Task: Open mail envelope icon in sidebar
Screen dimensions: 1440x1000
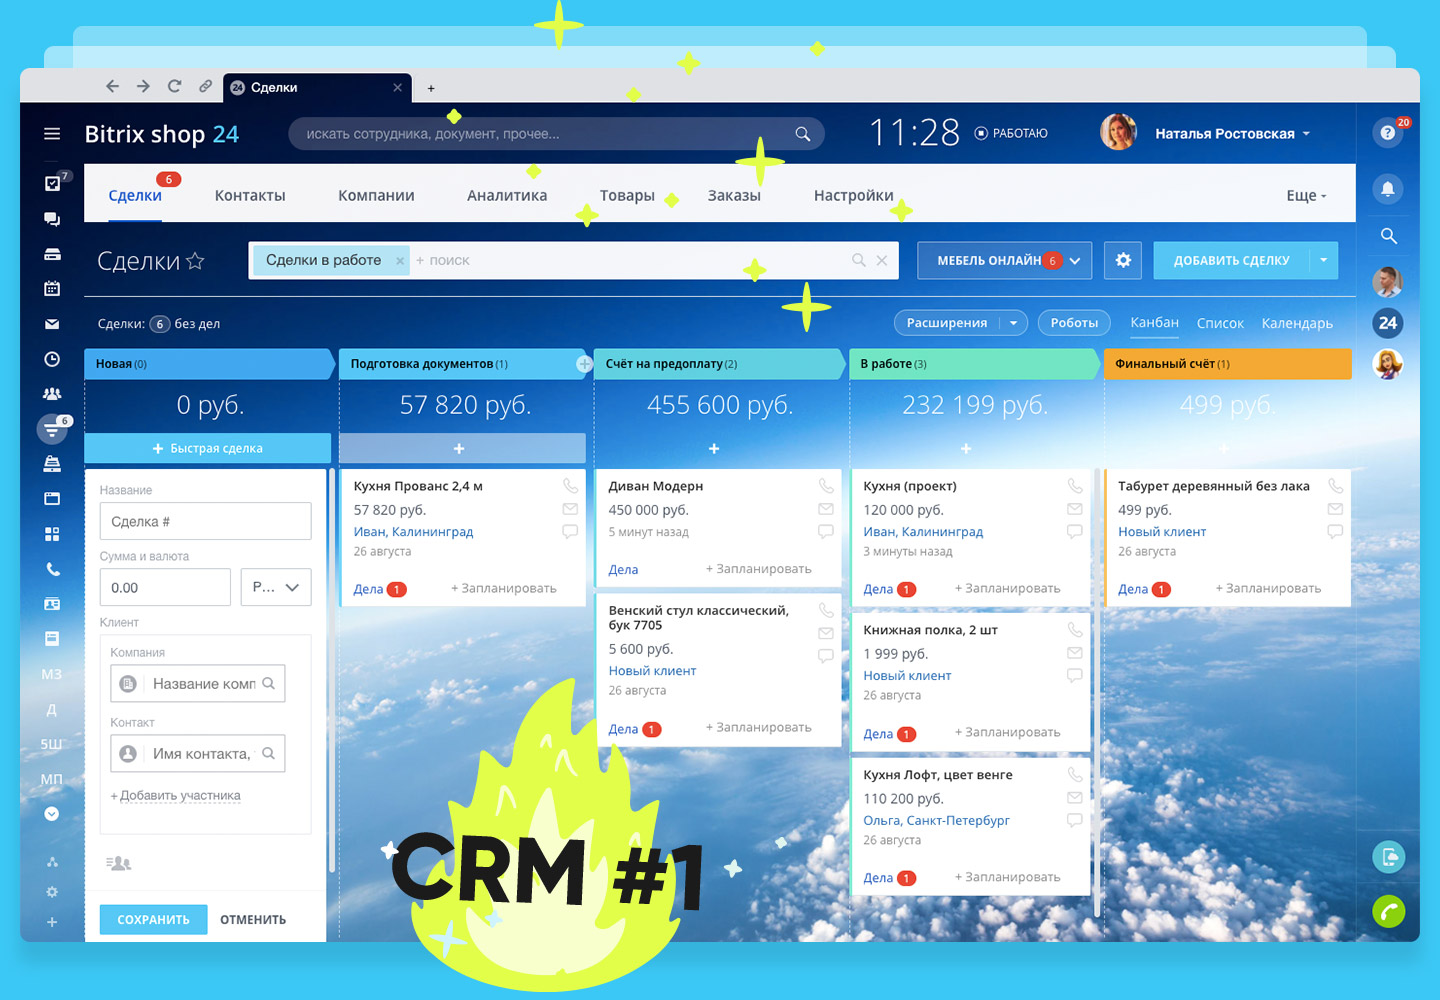Action: tap(52, 324)
